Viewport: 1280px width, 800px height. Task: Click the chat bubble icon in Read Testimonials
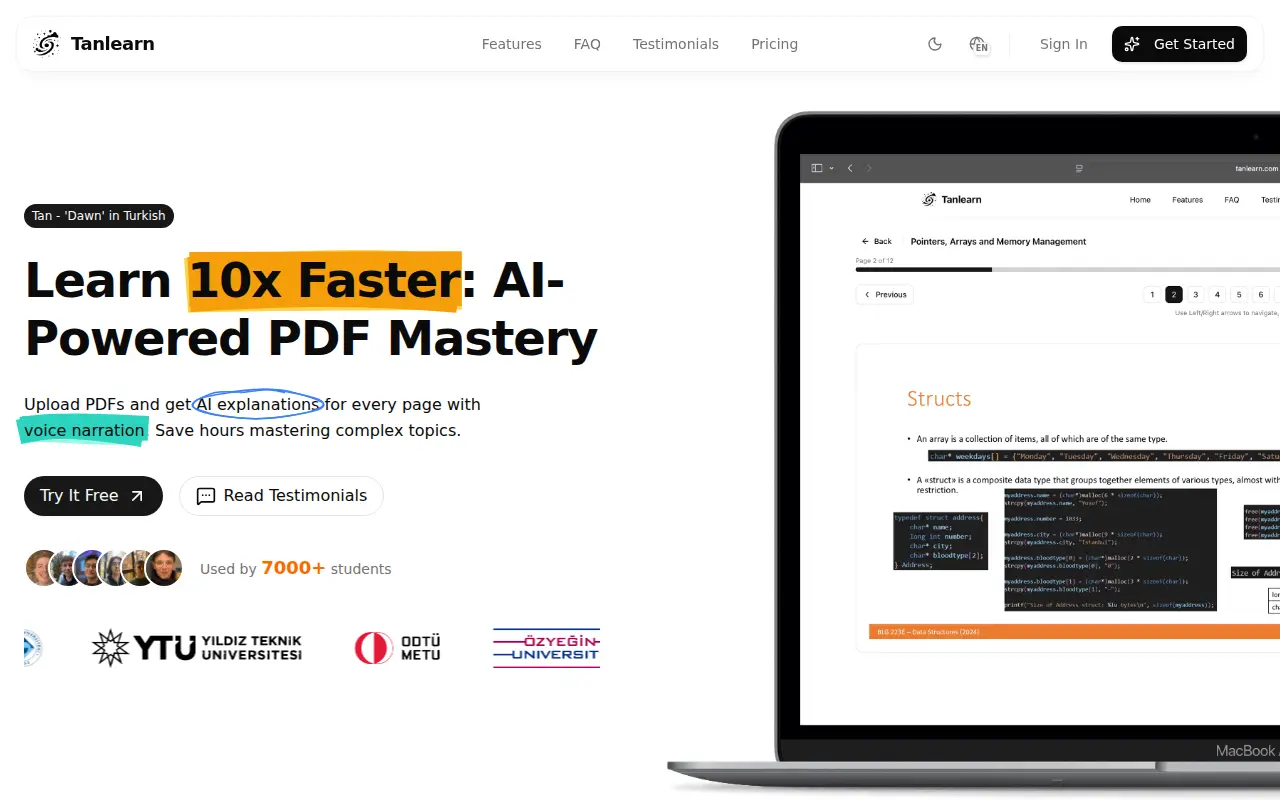[x=206, y=496]
